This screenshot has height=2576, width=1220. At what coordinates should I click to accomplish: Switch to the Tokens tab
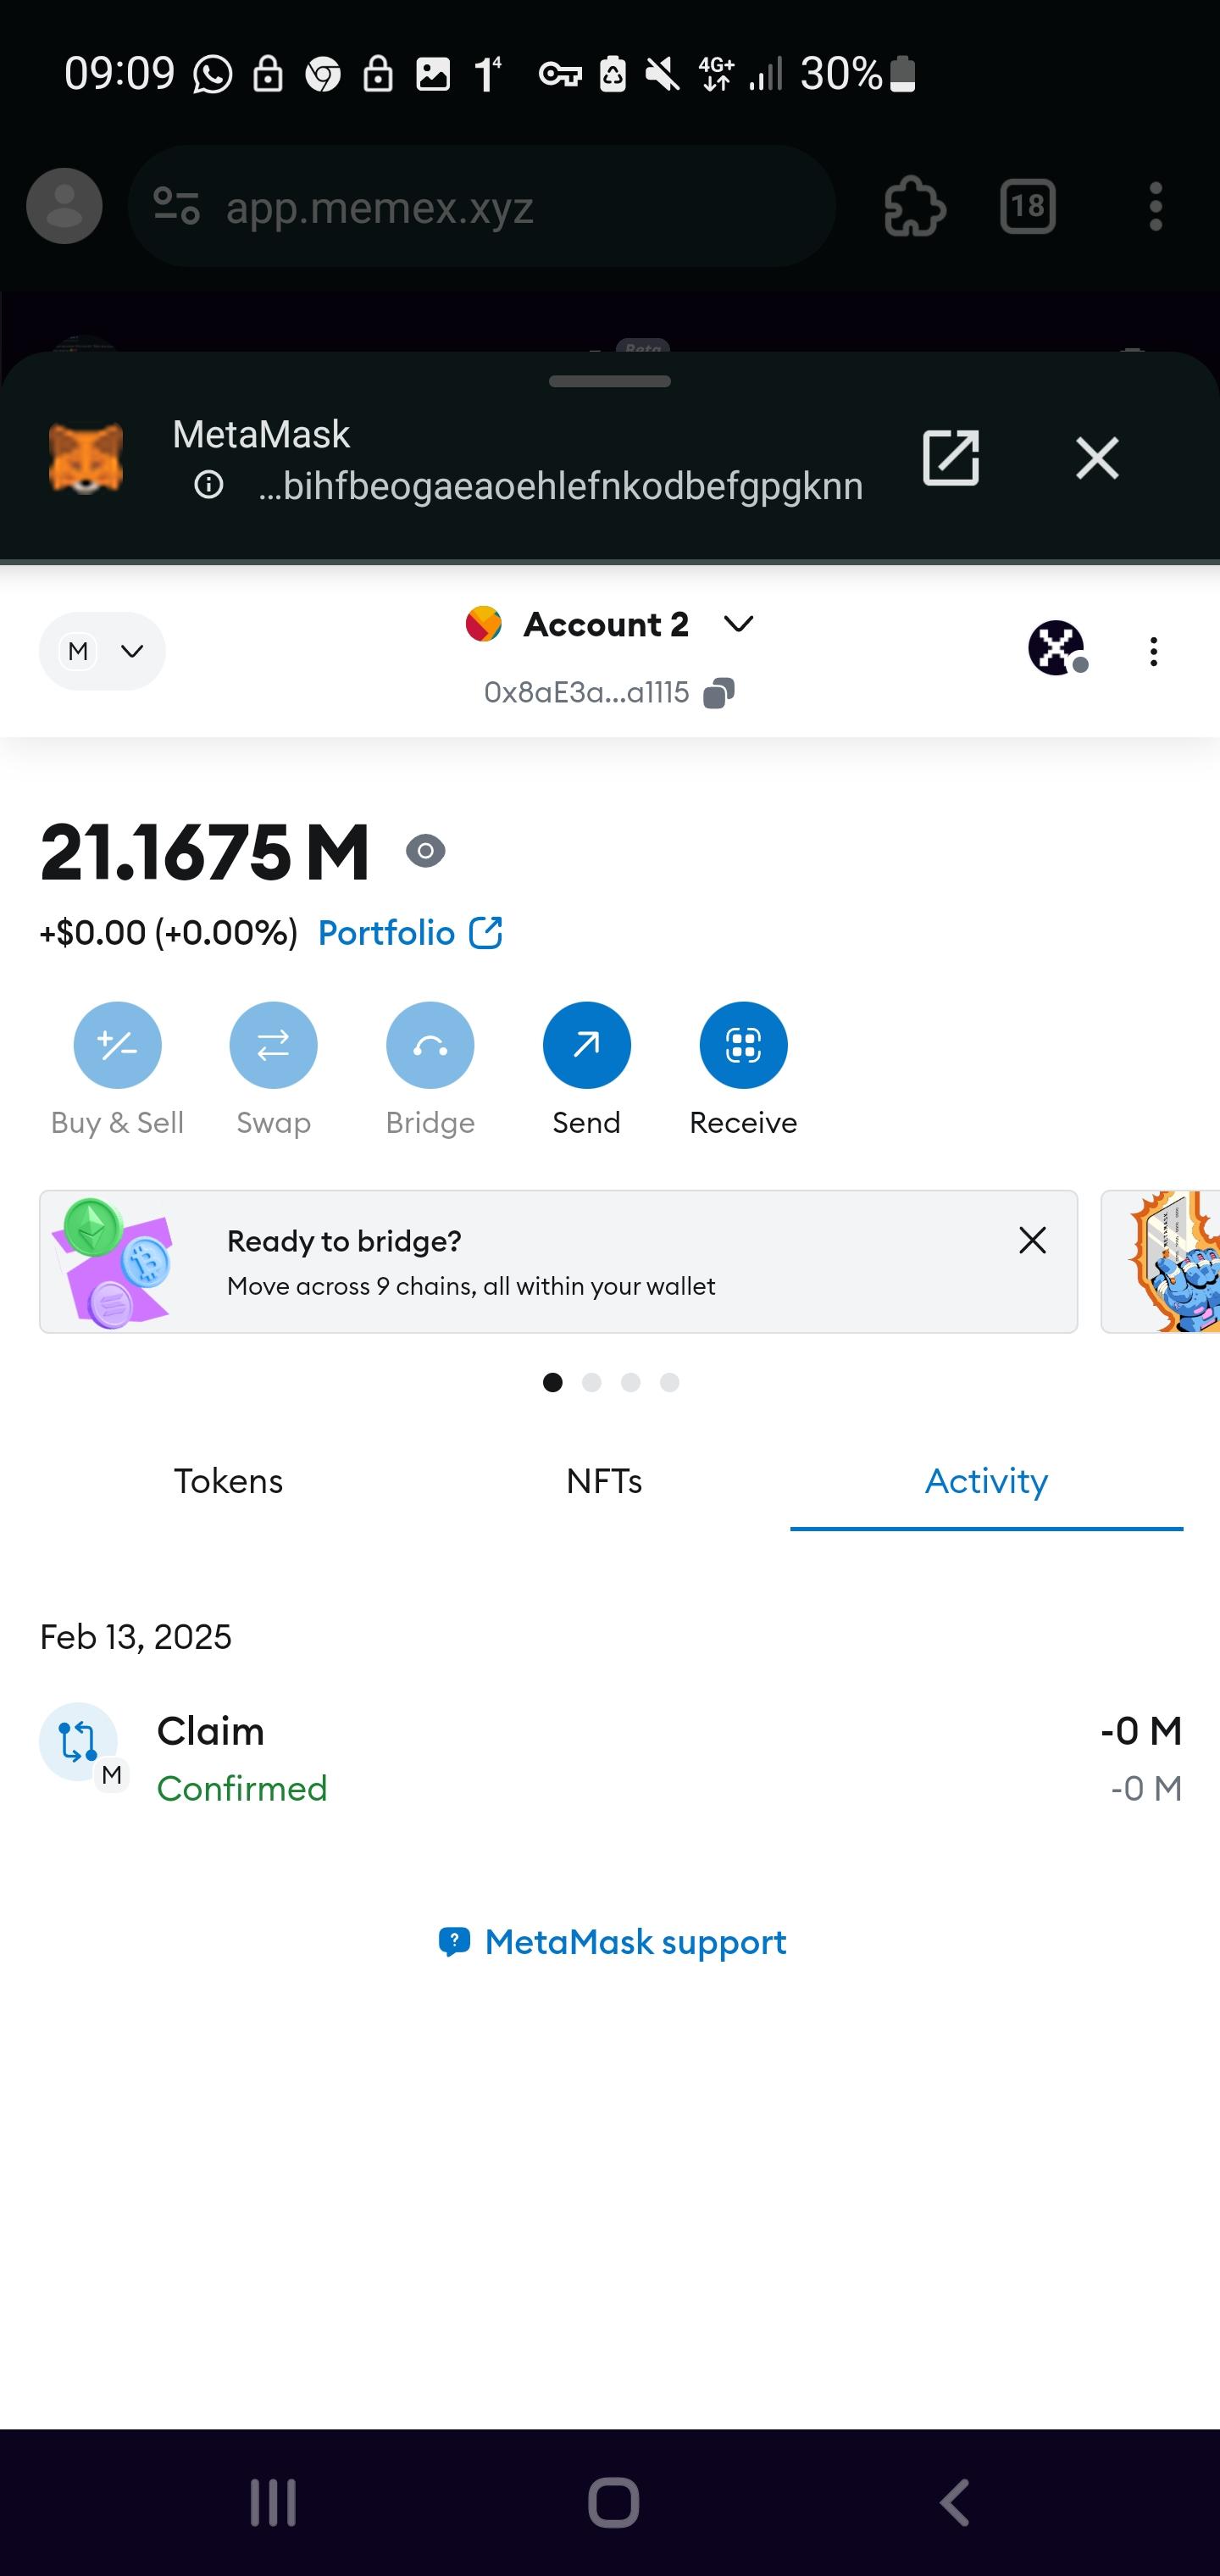[x=228, y=1481]
